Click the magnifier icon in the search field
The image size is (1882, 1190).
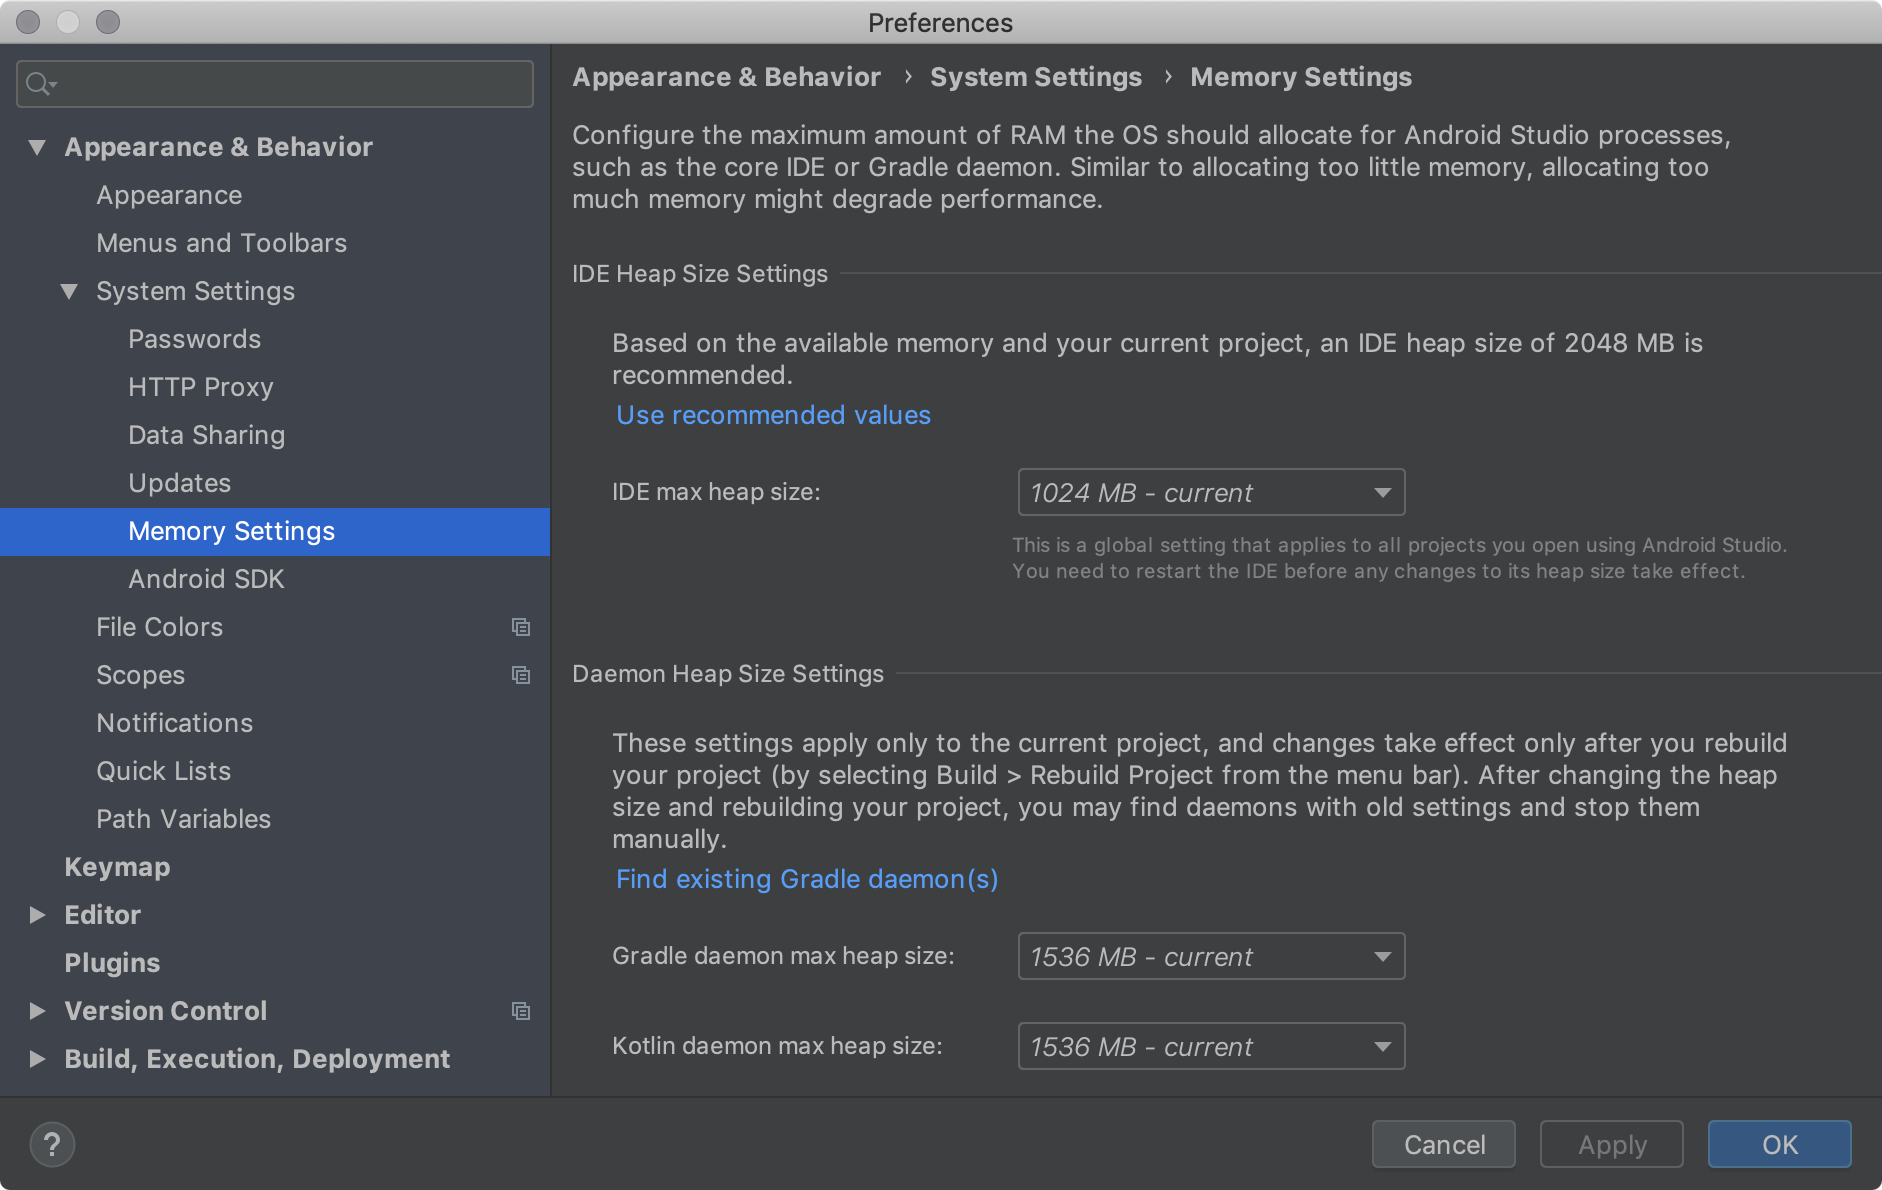click(x=38, y=84)
